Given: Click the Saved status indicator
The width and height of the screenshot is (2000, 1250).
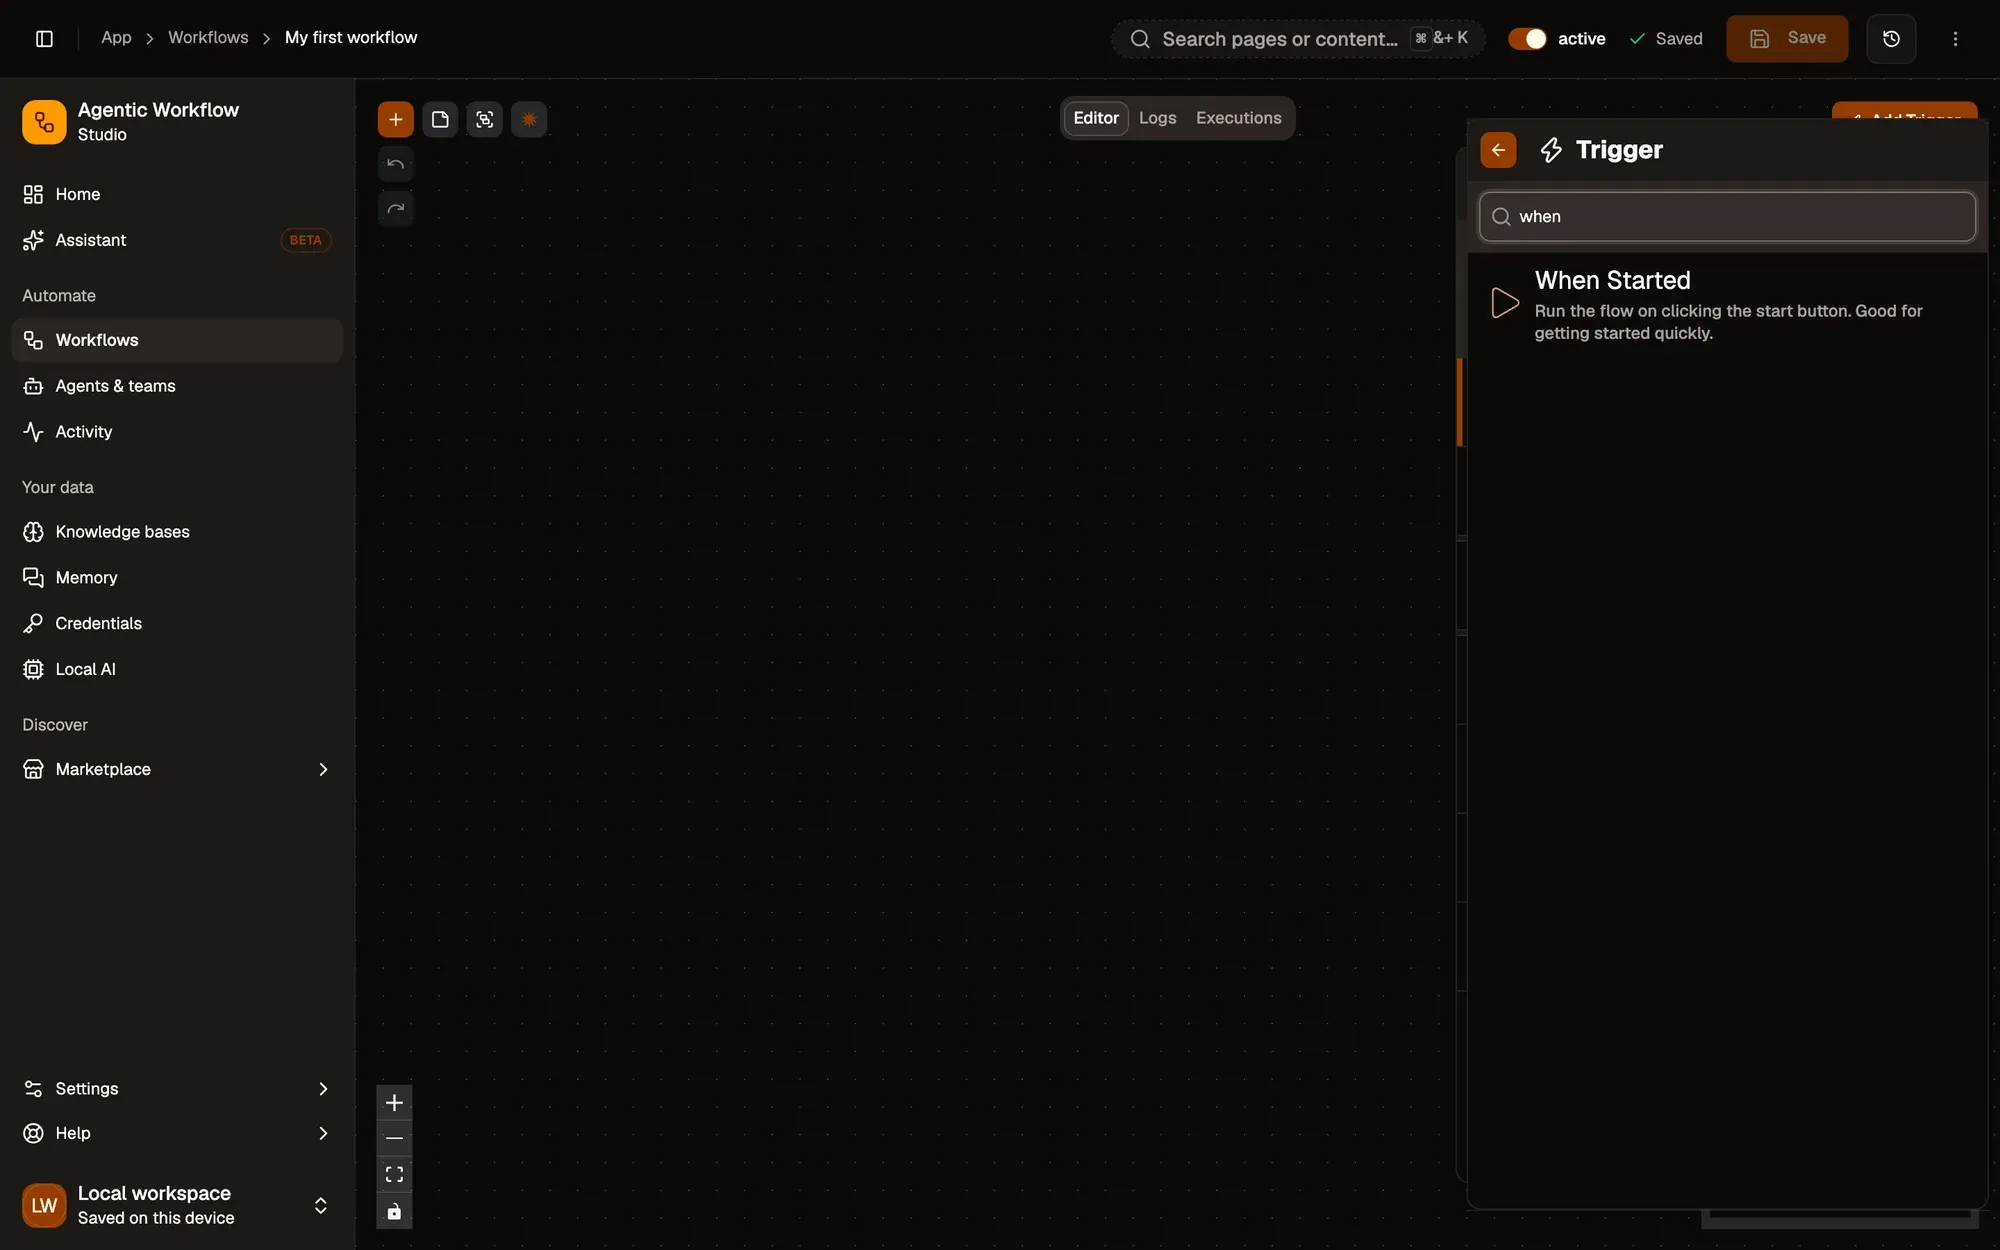Looking at the screenshot, I should click(1666, 39).
